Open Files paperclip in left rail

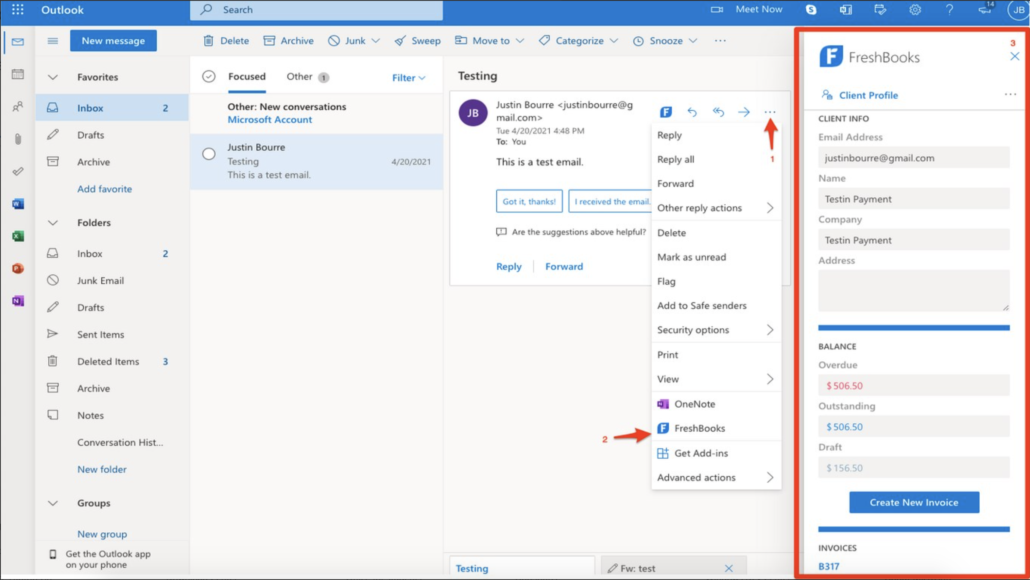point(18,139)
